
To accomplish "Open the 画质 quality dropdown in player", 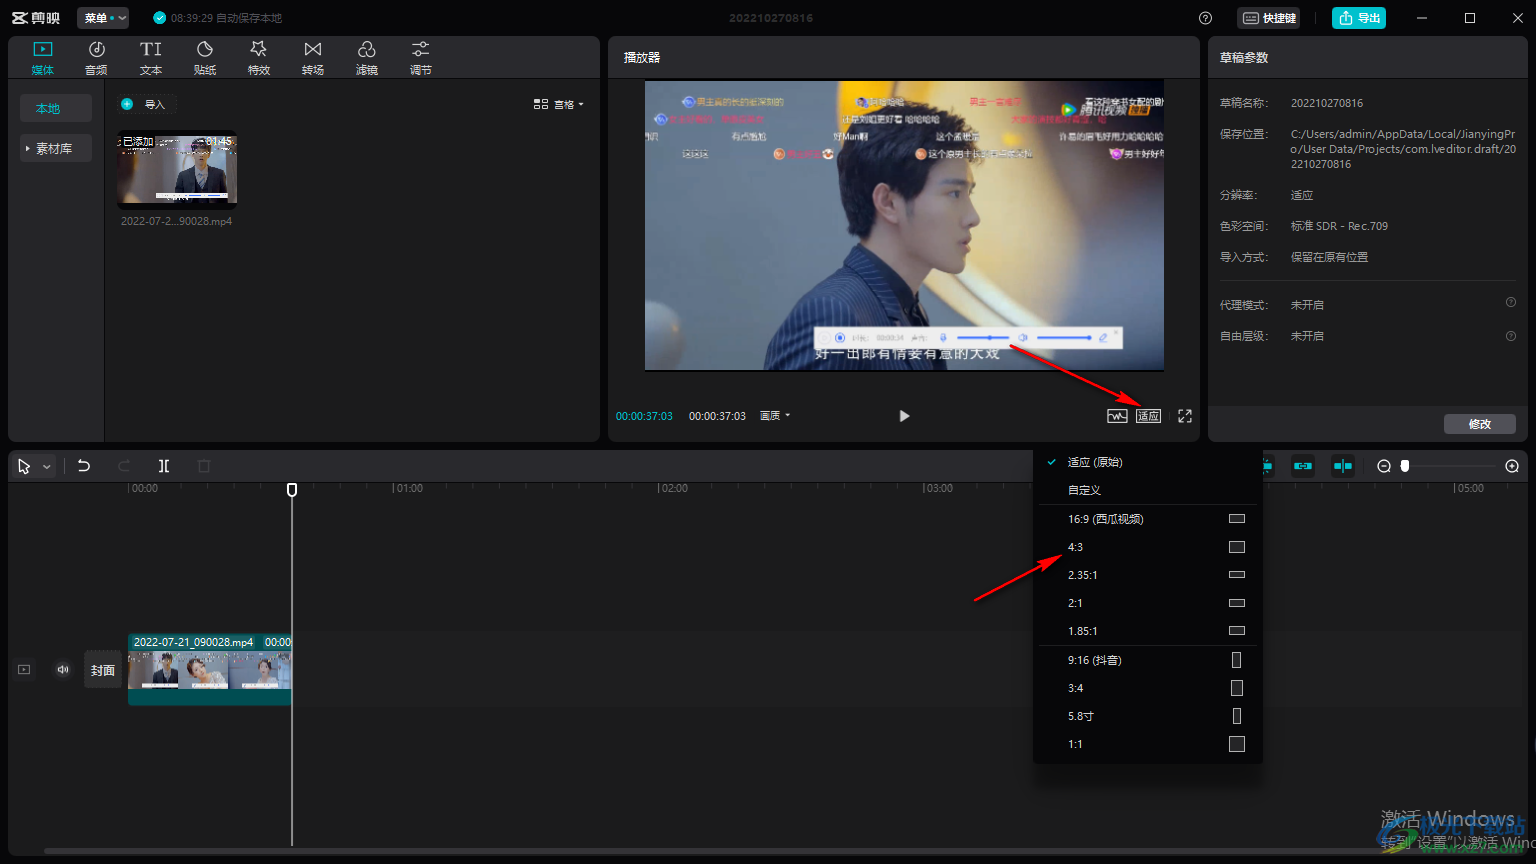I will 775,416.
